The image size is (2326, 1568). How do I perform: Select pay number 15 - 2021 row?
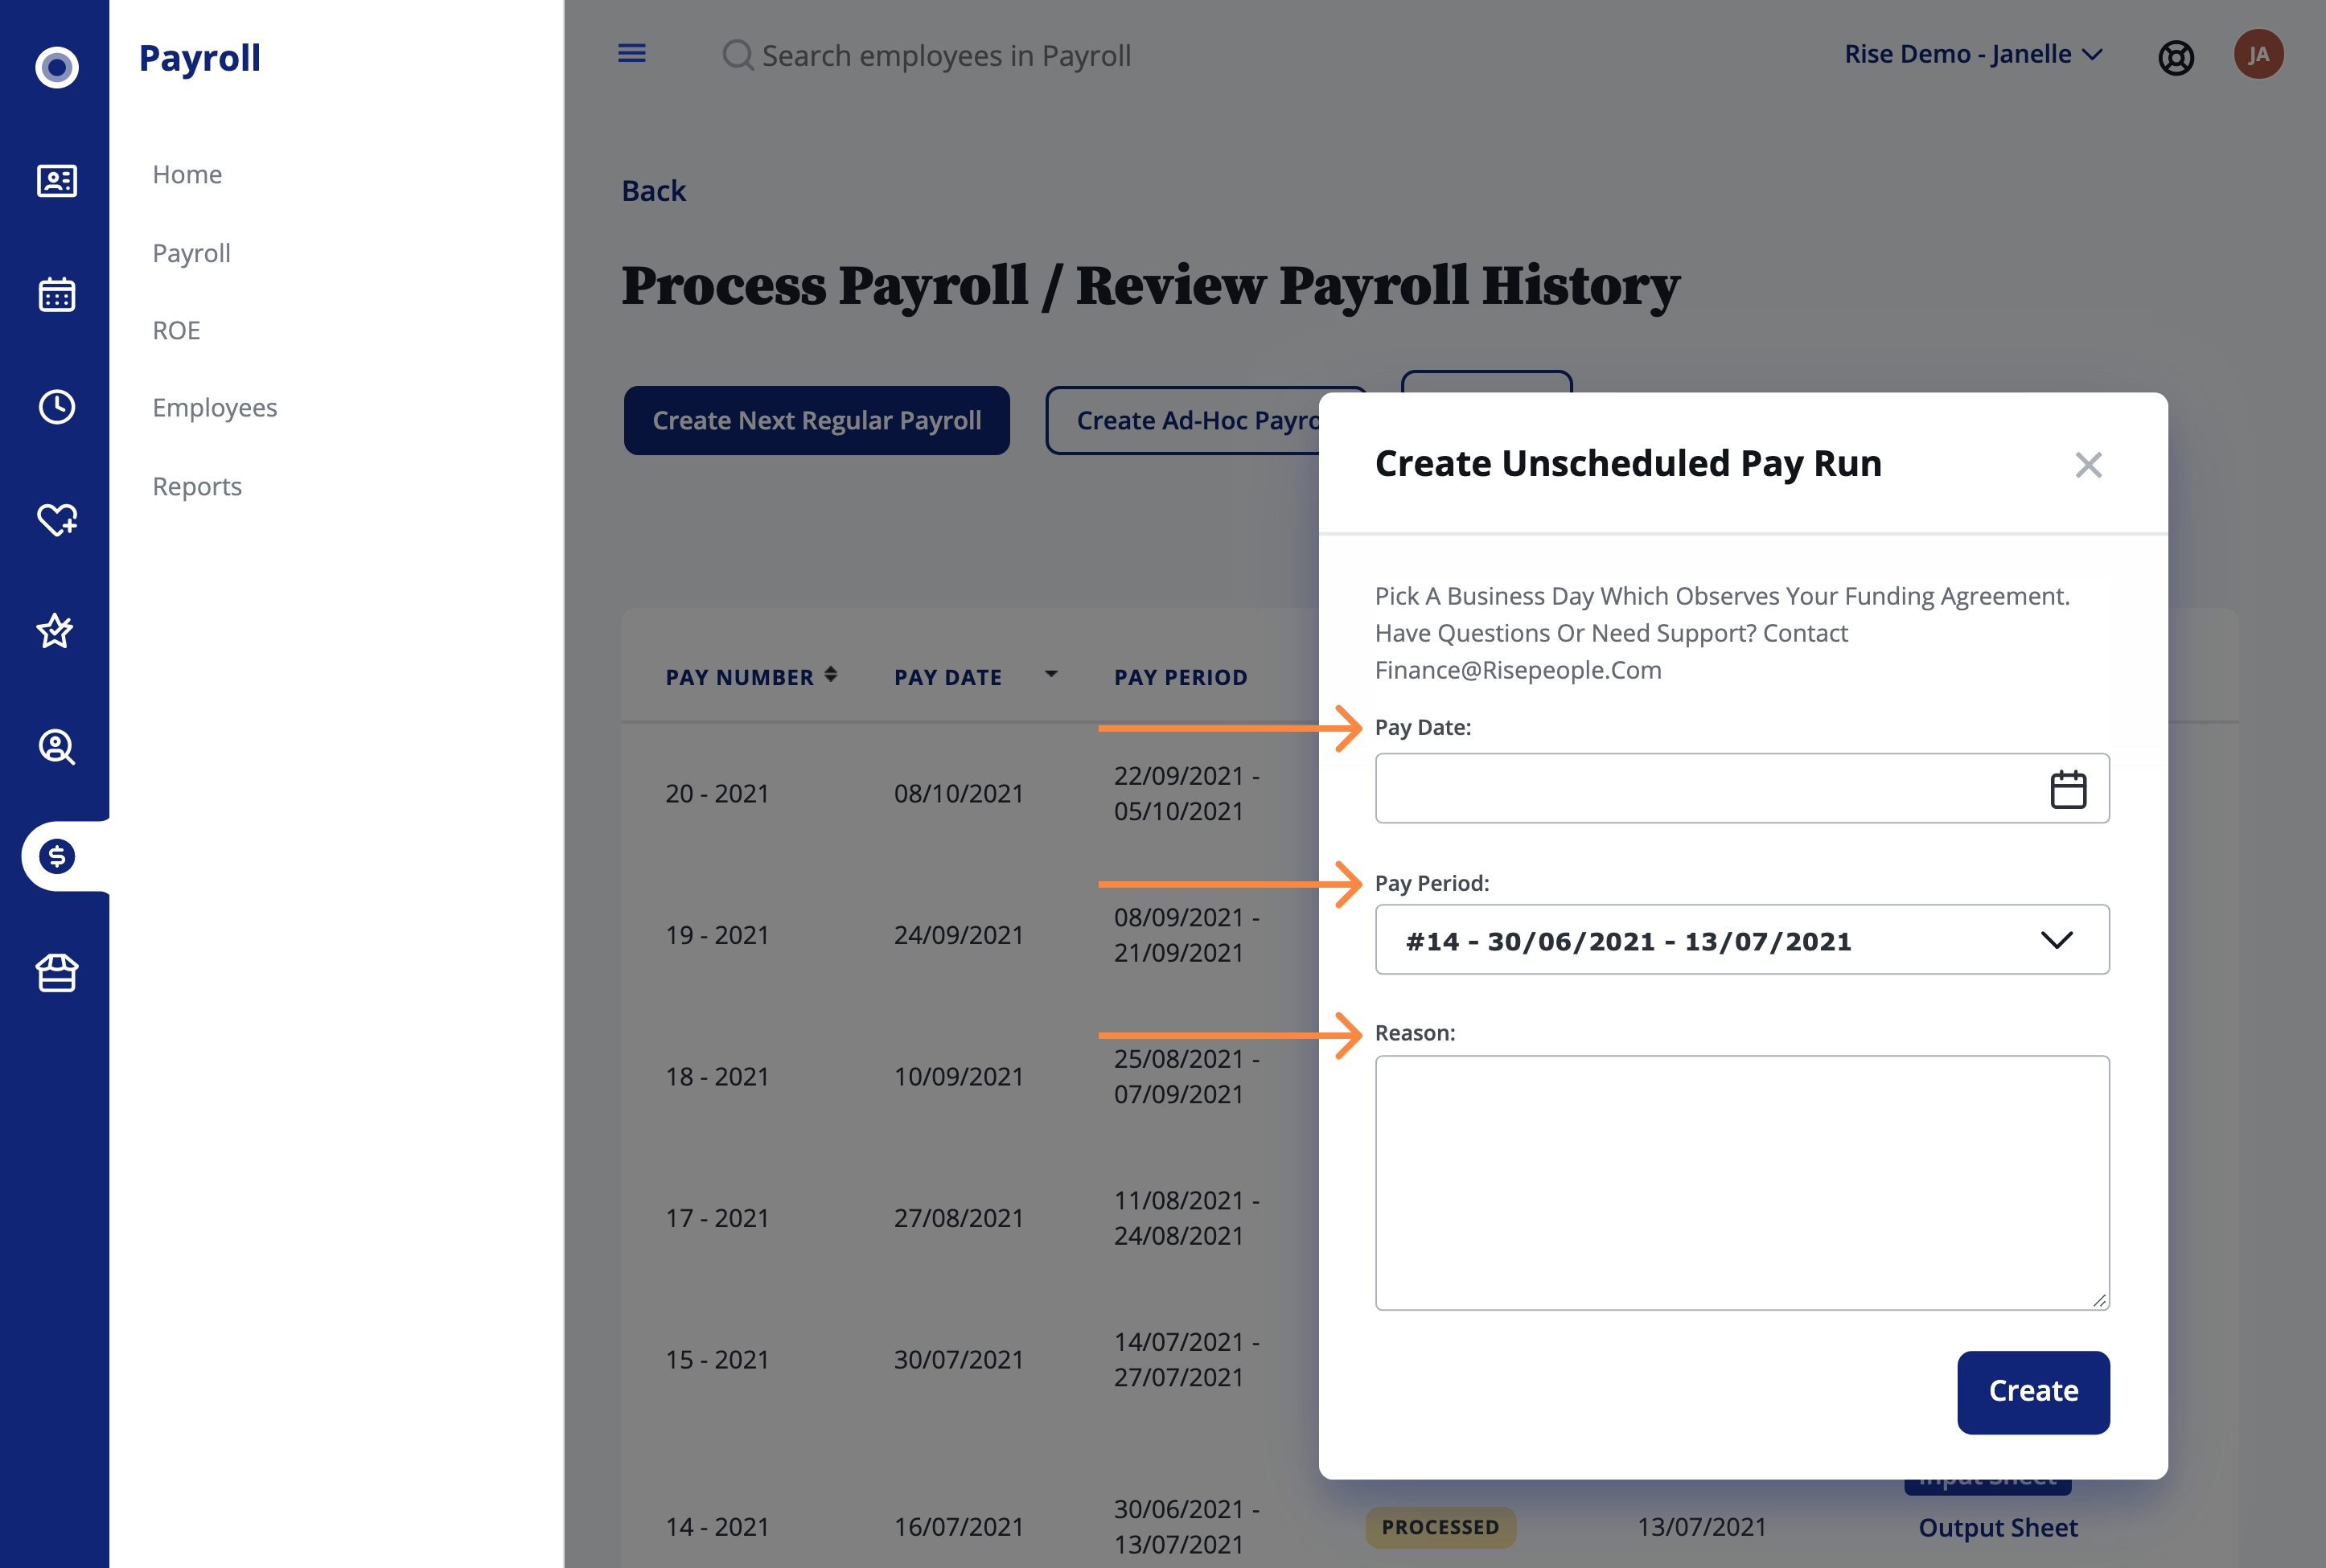pos(717,1360)
